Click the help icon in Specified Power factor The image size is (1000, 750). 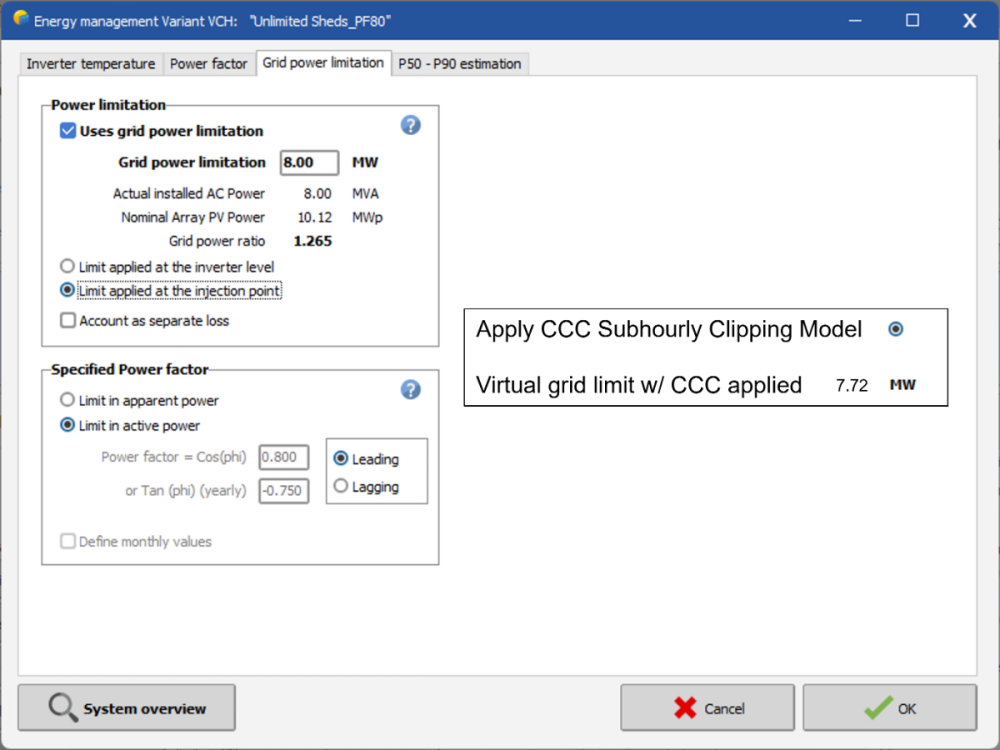410,390
